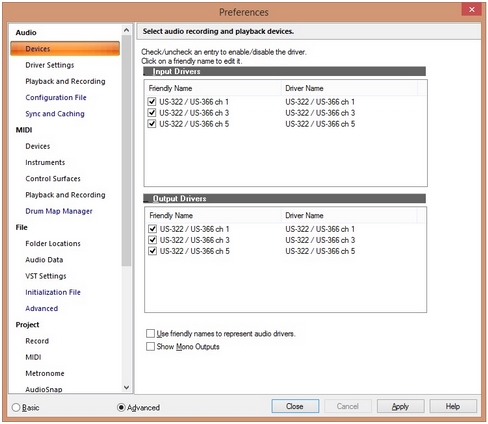The width and height of the screenshot is (488, 424).
Task: Click the Audio section heading
Action: pyautogui.click(x=26, y=32)
